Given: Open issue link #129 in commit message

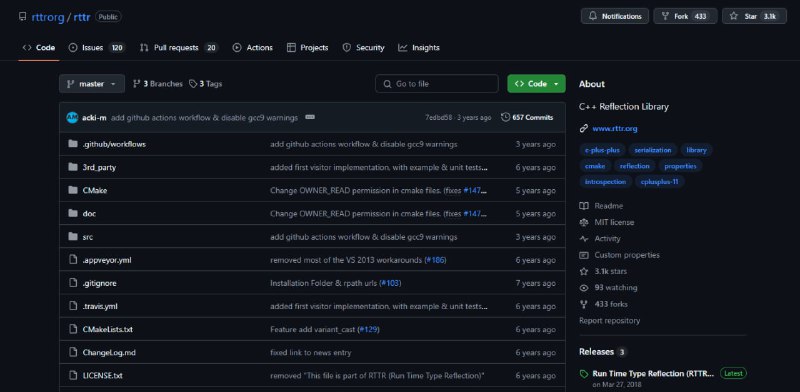Looking at the screenshot, I should (368, 330).
